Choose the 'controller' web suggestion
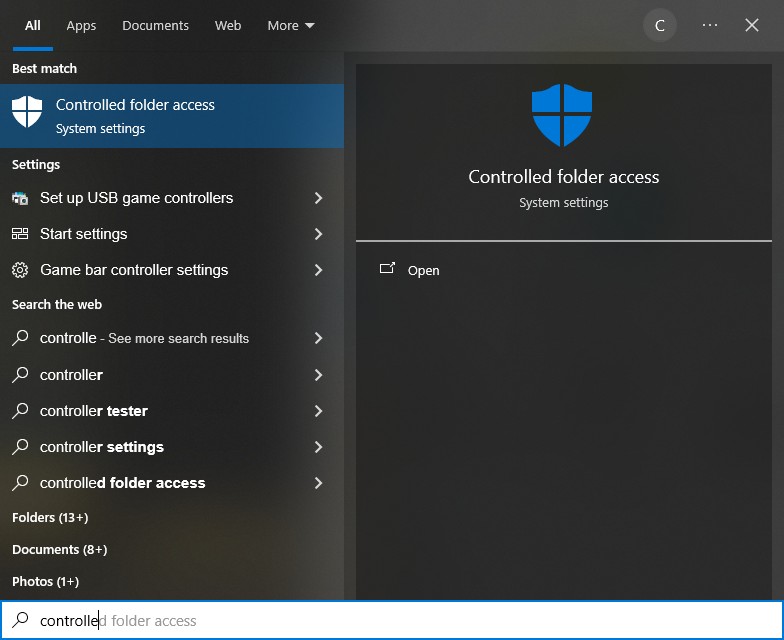This screenshot has height=640, width=784. [172, 374]
